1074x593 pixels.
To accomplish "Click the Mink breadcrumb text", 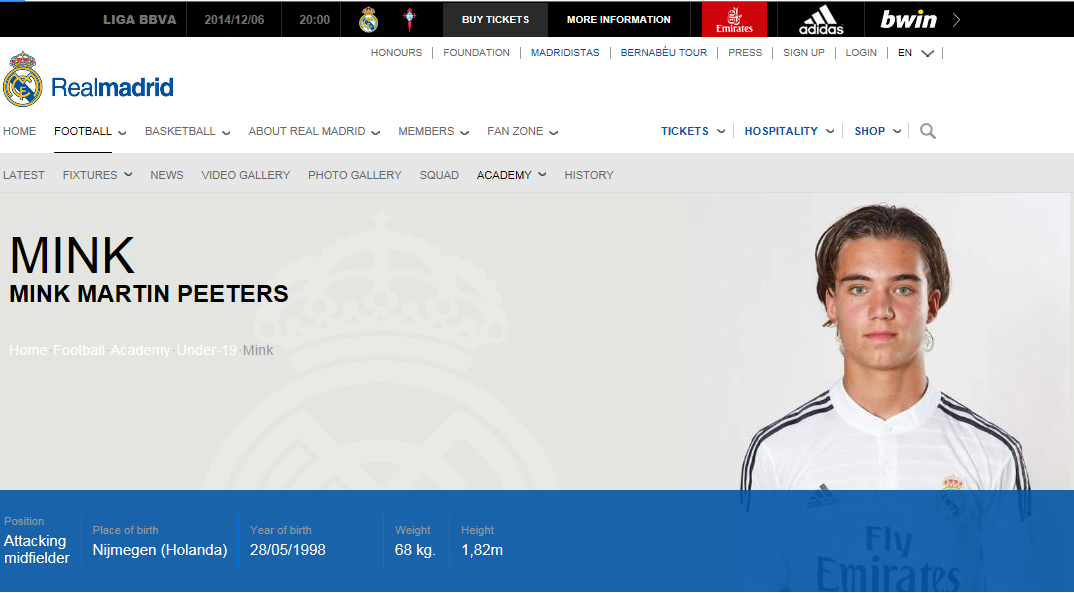I will 258,350.
